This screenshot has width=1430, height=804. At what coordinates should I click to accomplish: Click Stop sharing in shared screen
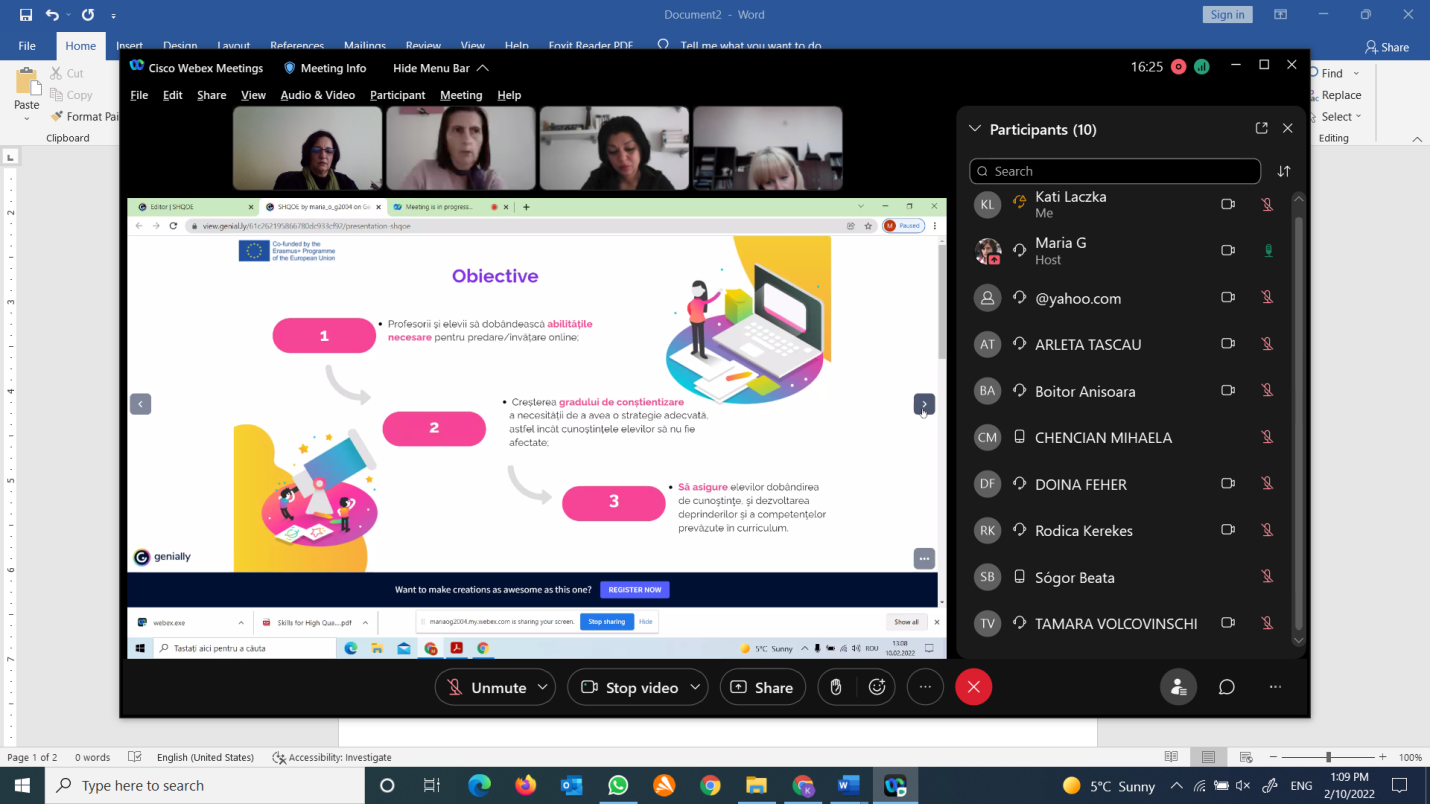[607, 622]
